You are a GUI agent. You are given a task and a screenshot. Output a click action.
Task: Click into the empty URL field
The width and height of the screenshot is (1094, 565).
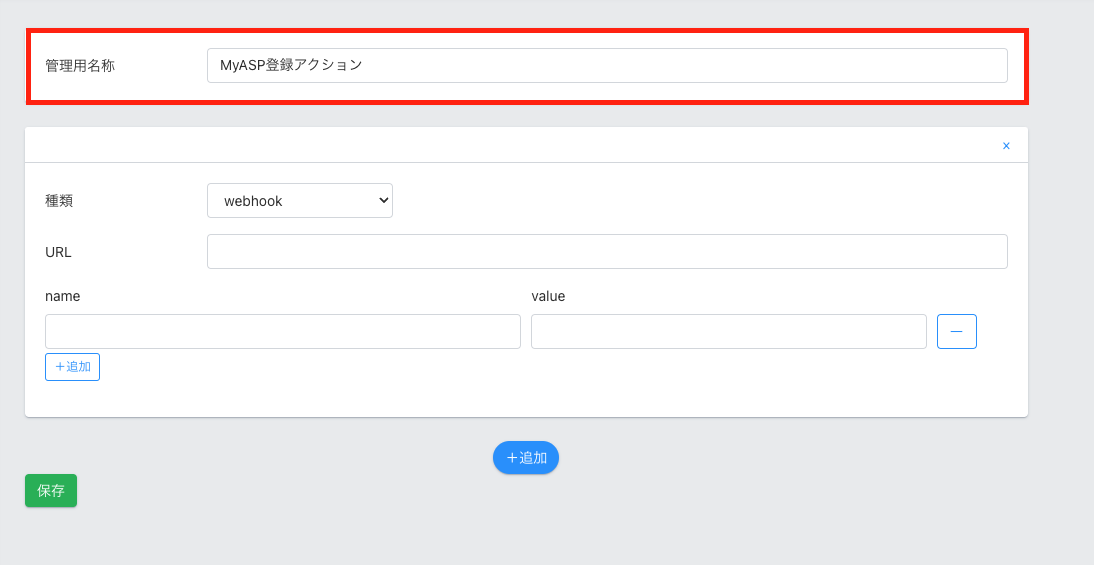click(606, 252)
